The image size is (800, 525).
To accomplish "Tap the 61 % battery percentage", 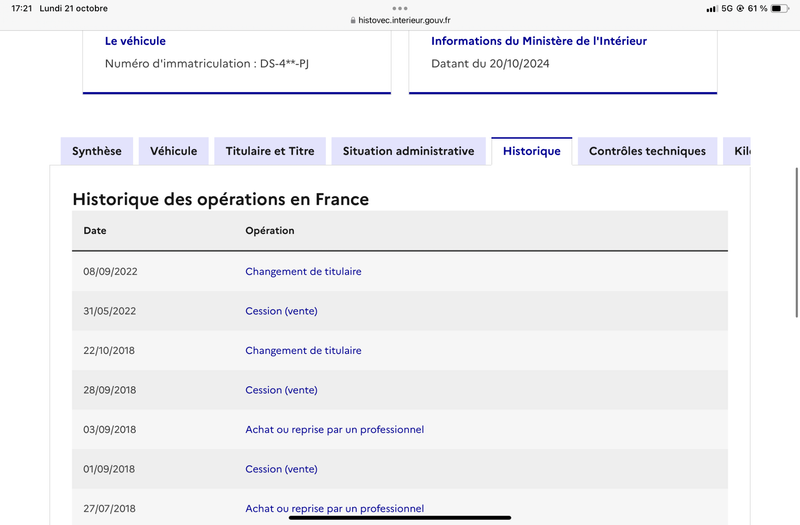I will click(757, 8).
